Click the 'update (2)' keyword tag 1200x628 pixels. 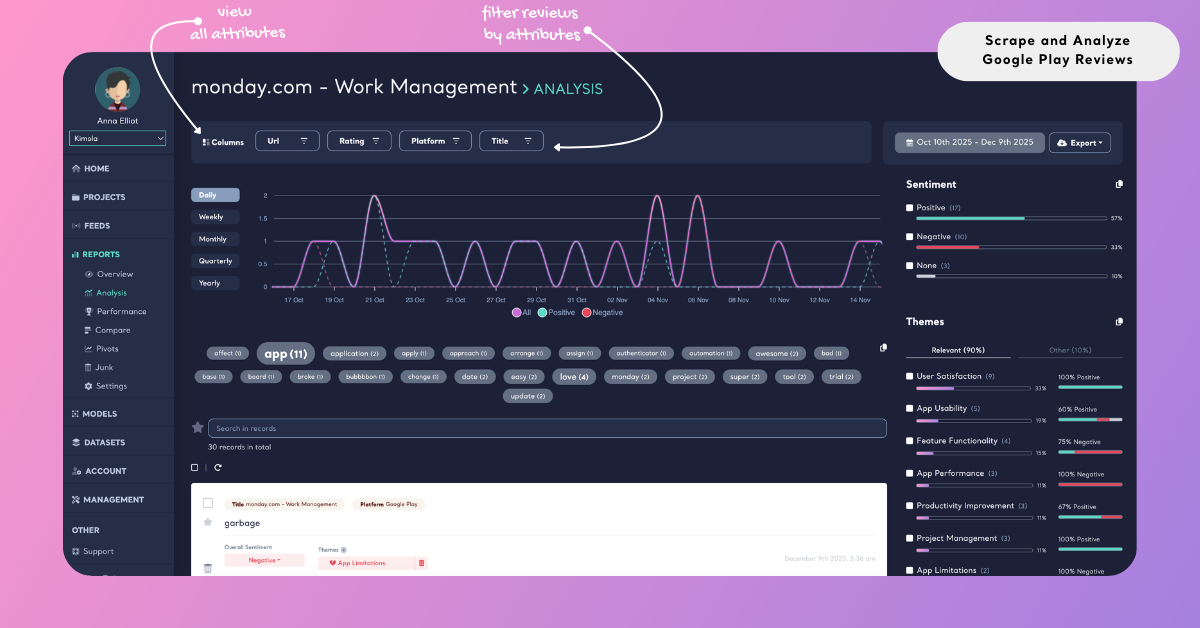click(x=527, y=396)
